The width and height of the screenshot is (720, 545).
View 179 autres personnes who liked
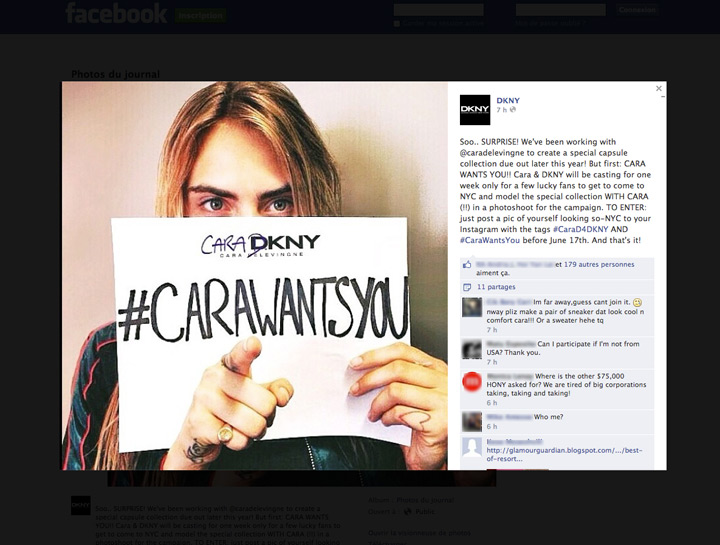[x=599, y=264]
